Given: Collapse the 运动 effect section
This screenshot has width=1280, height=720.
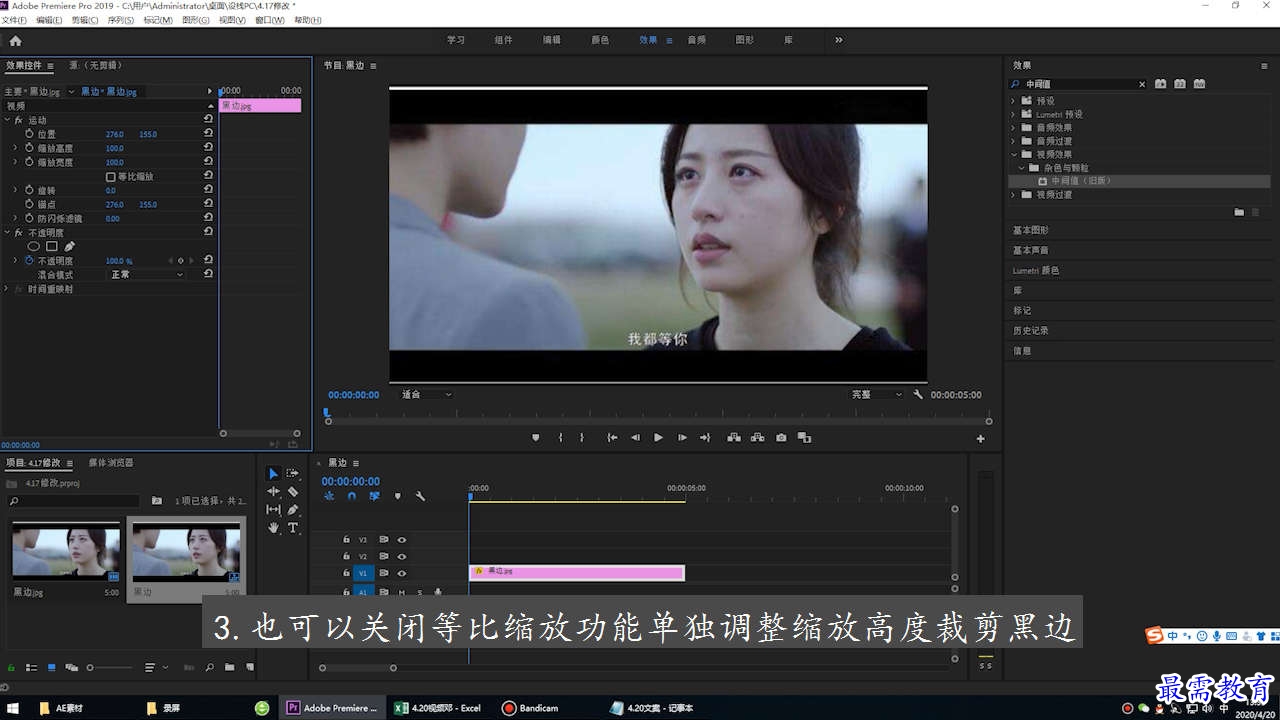Looking at the screenshot, I should pos(6,120).
